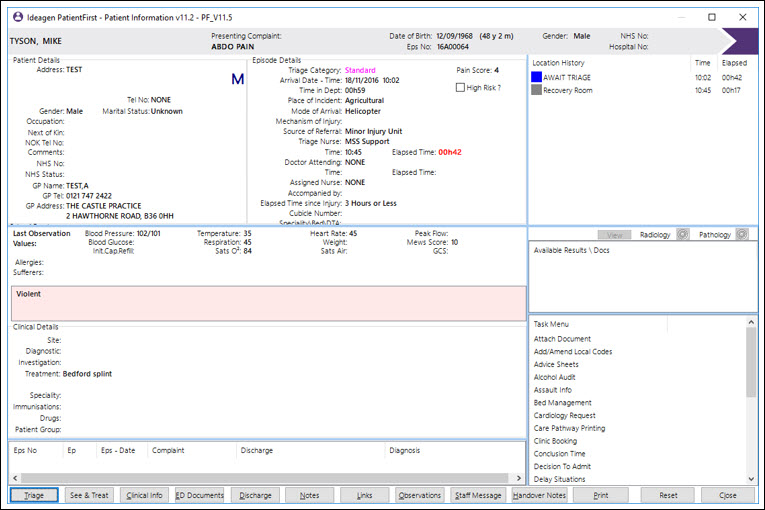The width and height of the screenshot is (765, 510).
Task: Open Bed Management task
Action: 562,402
